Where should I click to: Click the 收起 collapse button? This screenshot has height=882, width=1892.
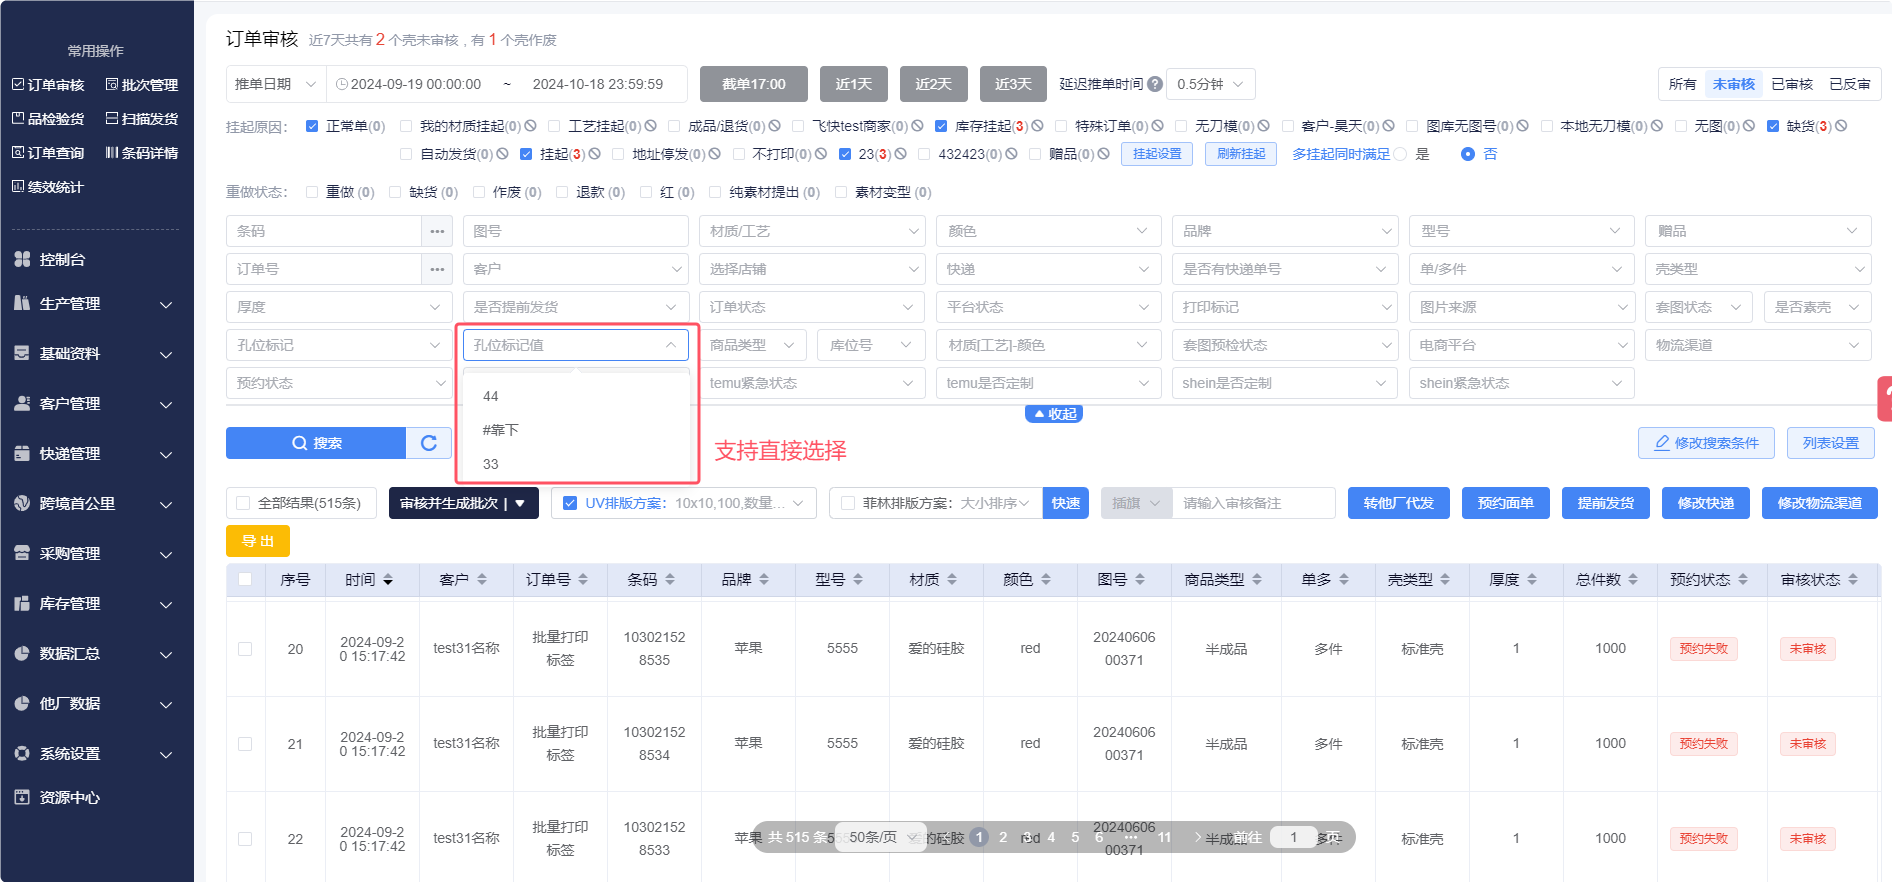click(1054, 414)
